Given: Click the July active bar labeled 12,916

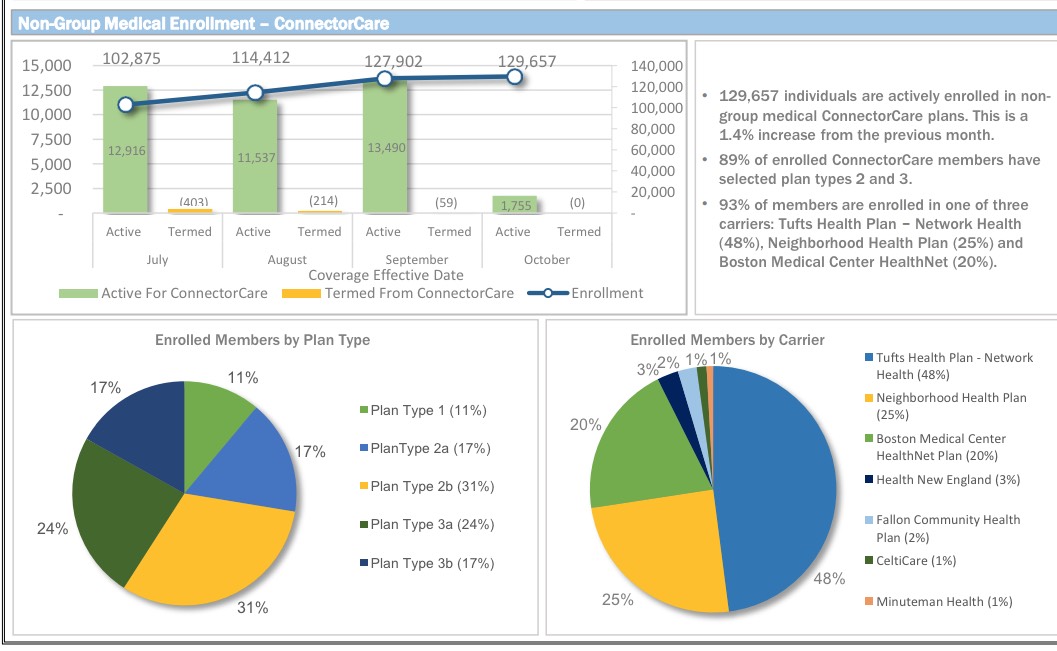Looking at the screenshot, I should (x=125, y=150).
